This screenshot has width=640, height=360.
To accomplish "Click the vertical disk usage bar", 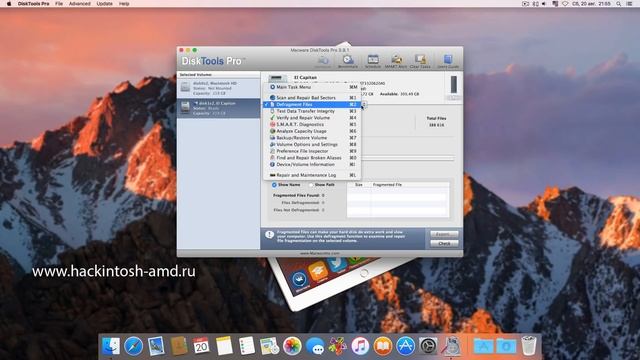I will (x=453, y=84).
